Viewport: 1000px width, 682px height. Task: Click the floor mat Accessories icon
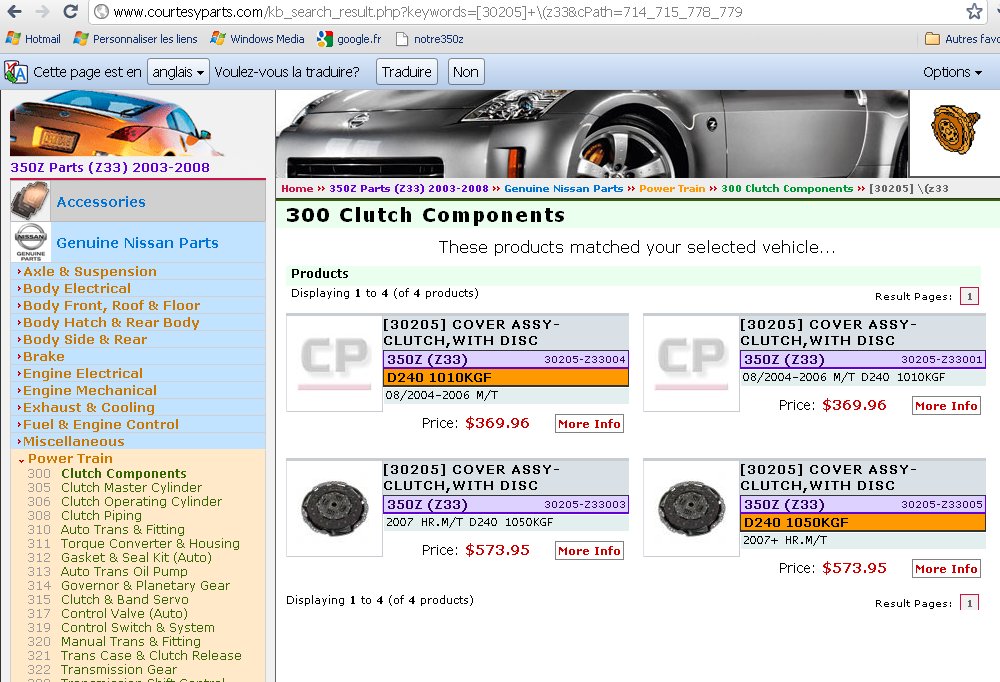[x=30, y=200]
